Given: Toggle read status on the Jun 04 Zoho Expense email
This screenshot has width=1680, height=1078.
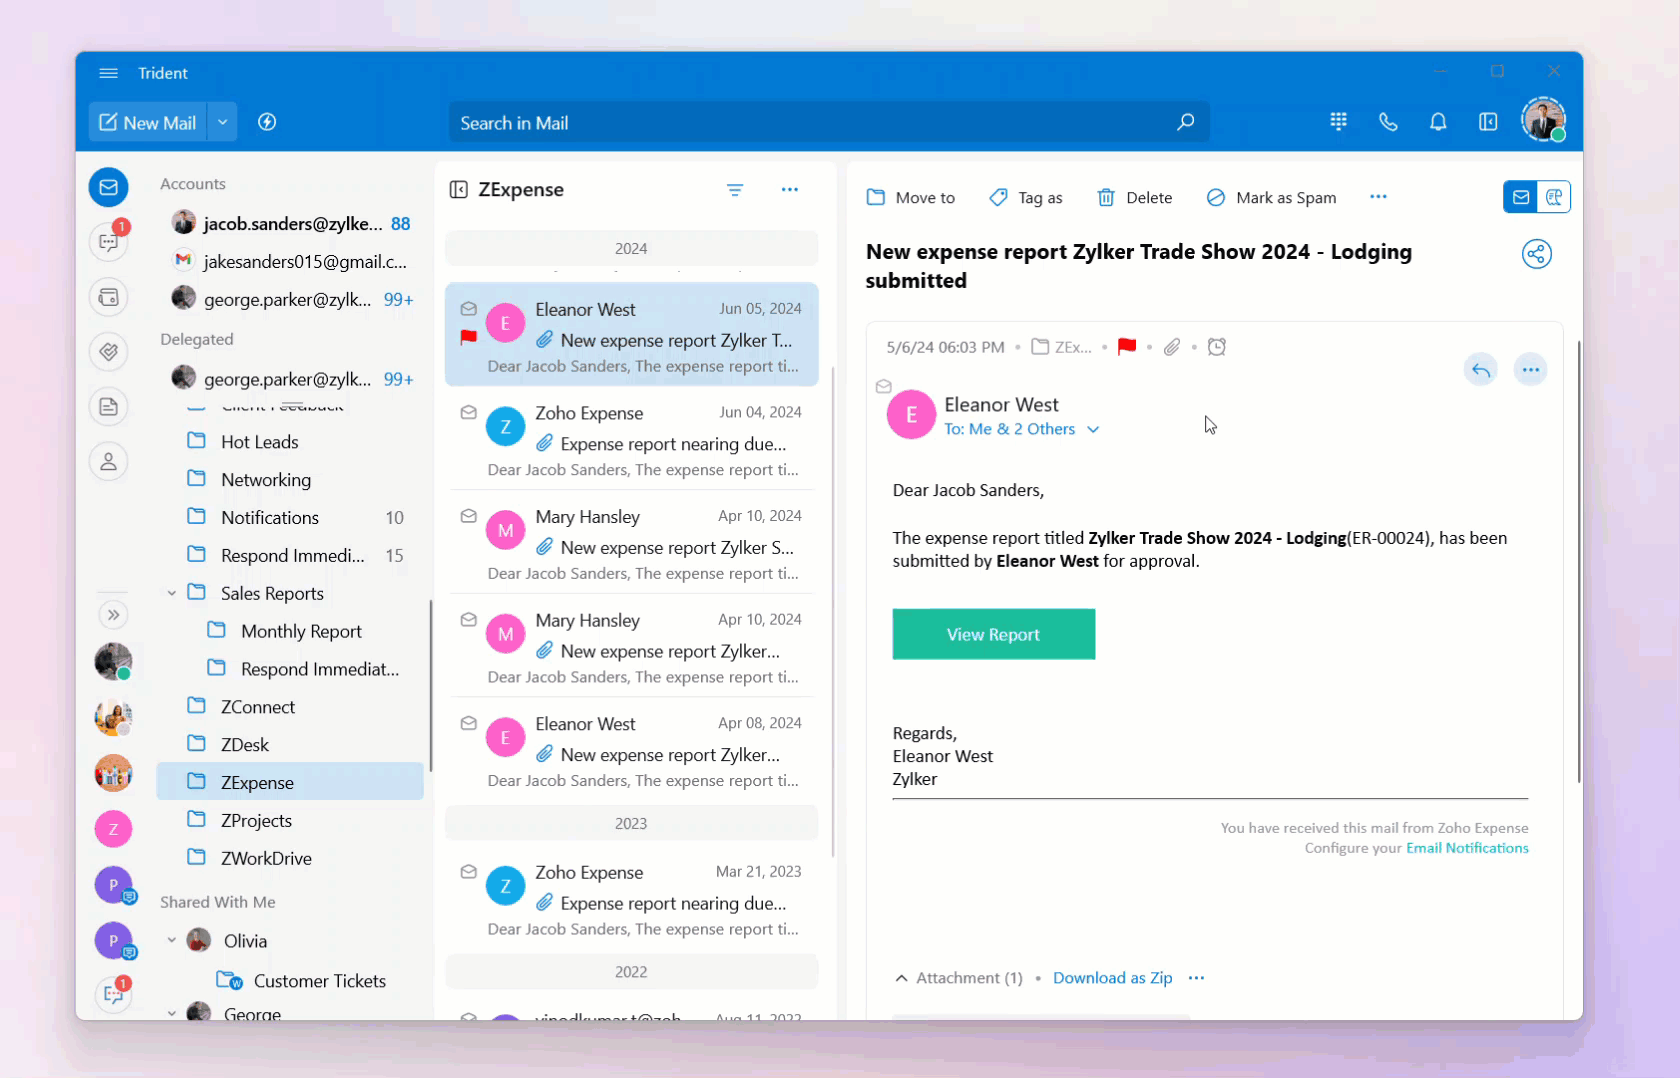Looking at the screenshot, I should tap(468, 412).
